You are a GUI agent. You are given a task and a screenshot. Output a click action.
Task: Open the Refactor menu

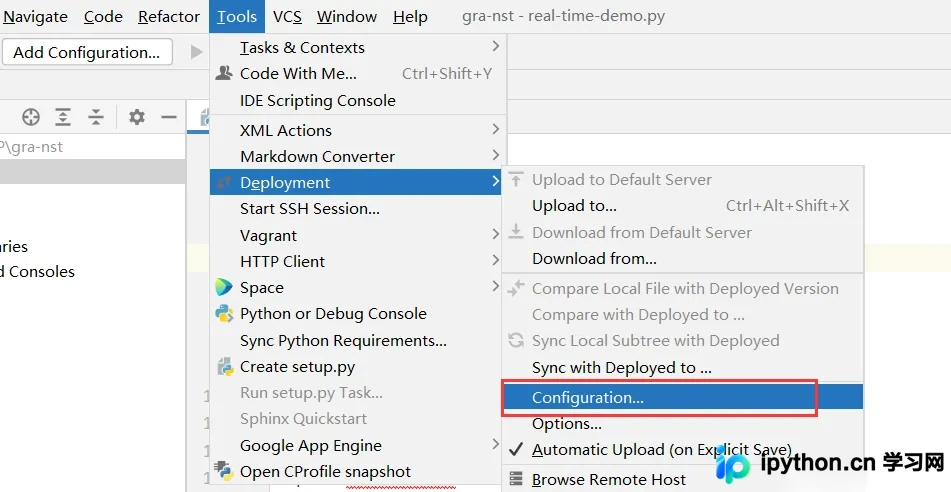pos(169,16)
